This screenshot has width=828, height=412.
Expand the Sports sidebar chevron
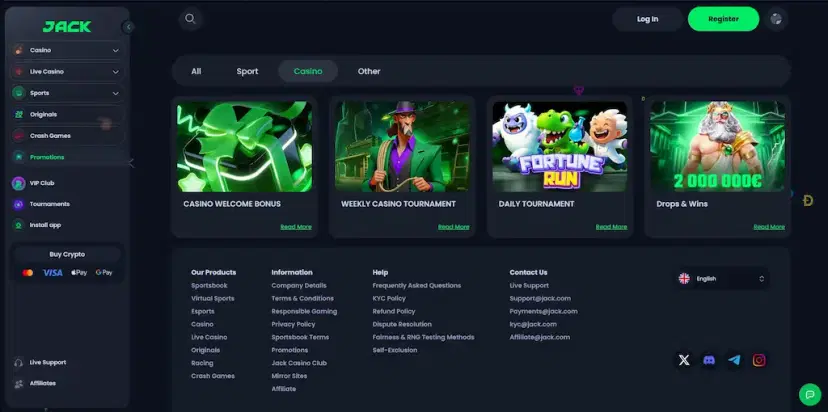[x=116, y=93]
